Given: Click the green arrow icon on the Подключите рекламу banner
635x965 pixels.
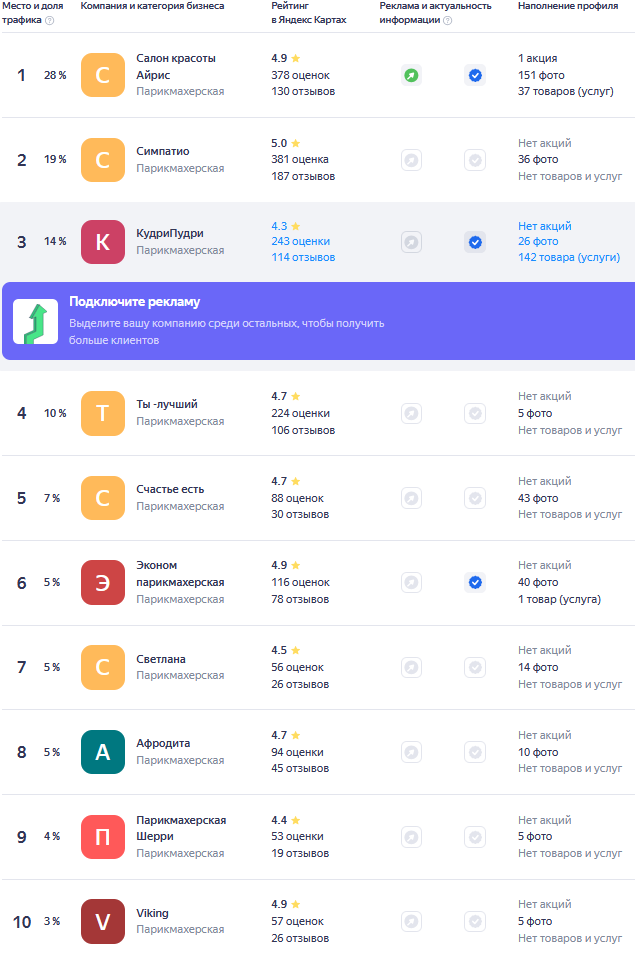Looking at the screenshot, I should 36,321.
